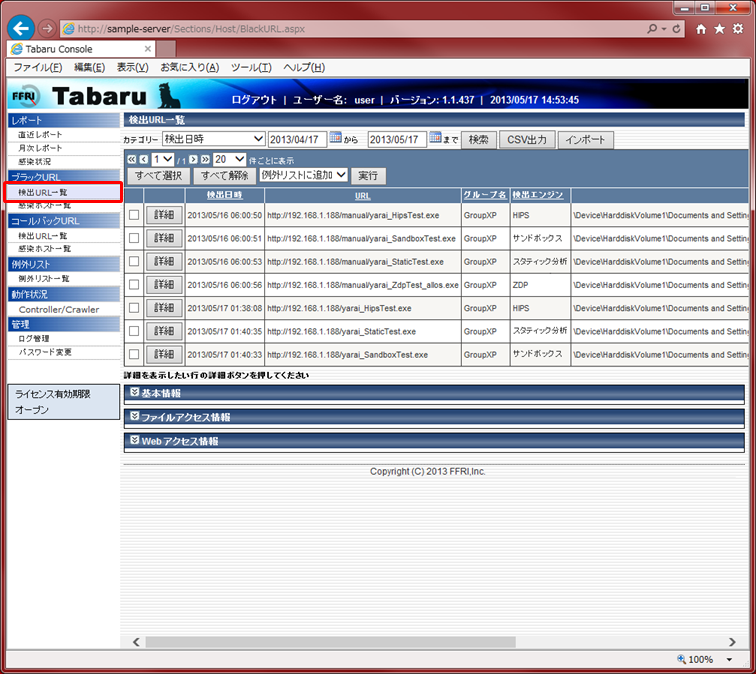Open the browser home page icon
Viewport: 756px width, 674px height.
[x=701, y=29]
